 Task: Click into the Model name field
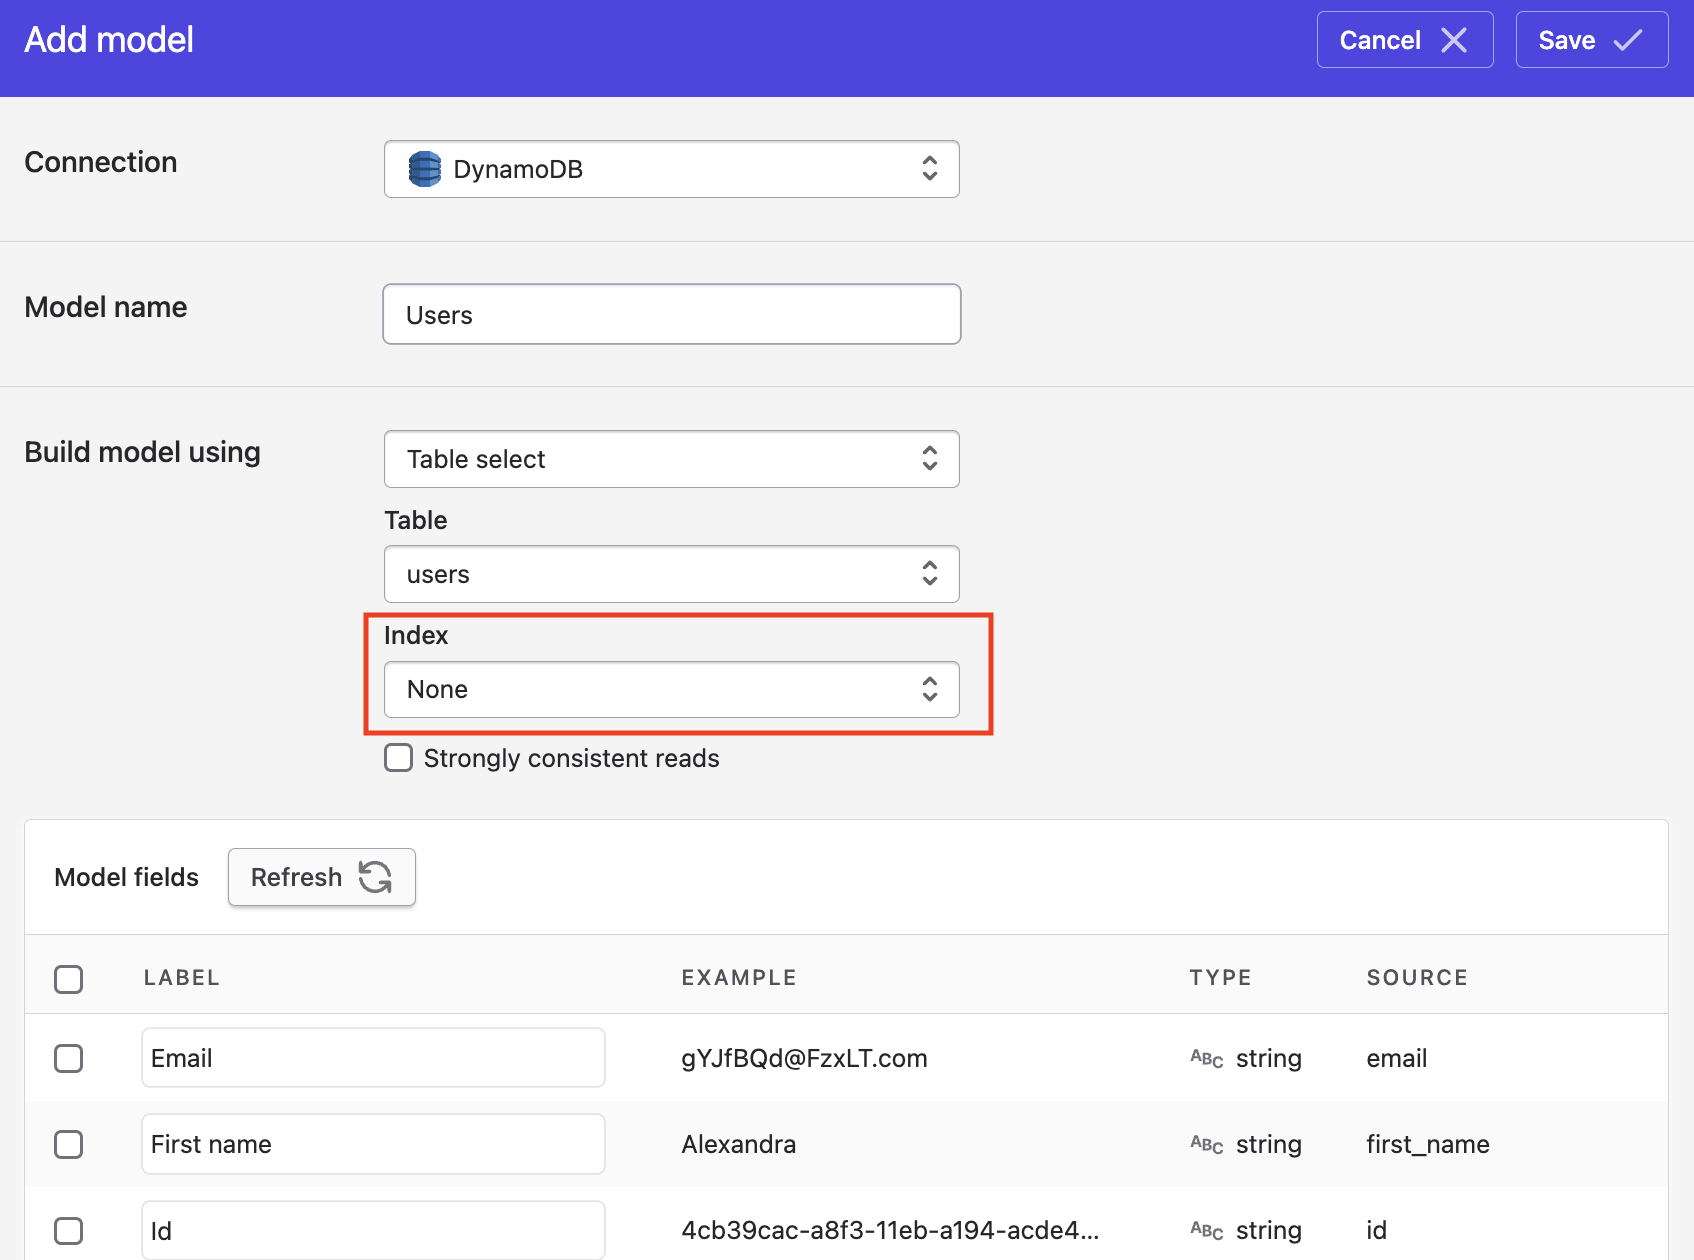point(671,315)
